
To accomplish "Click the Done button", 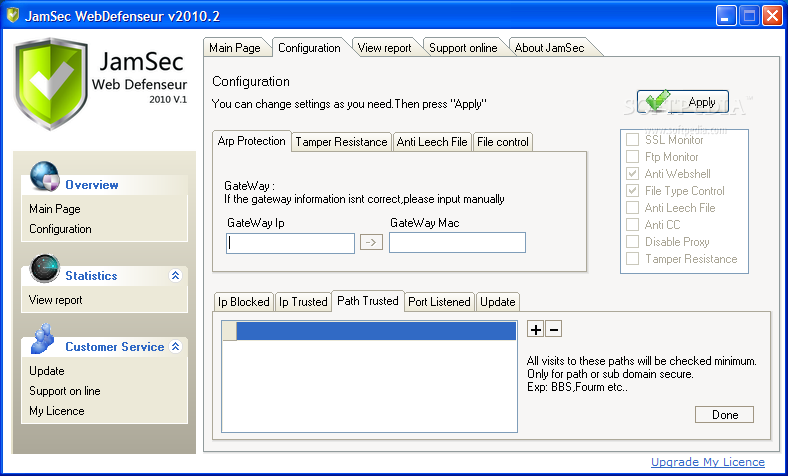I will click(725, 415).
